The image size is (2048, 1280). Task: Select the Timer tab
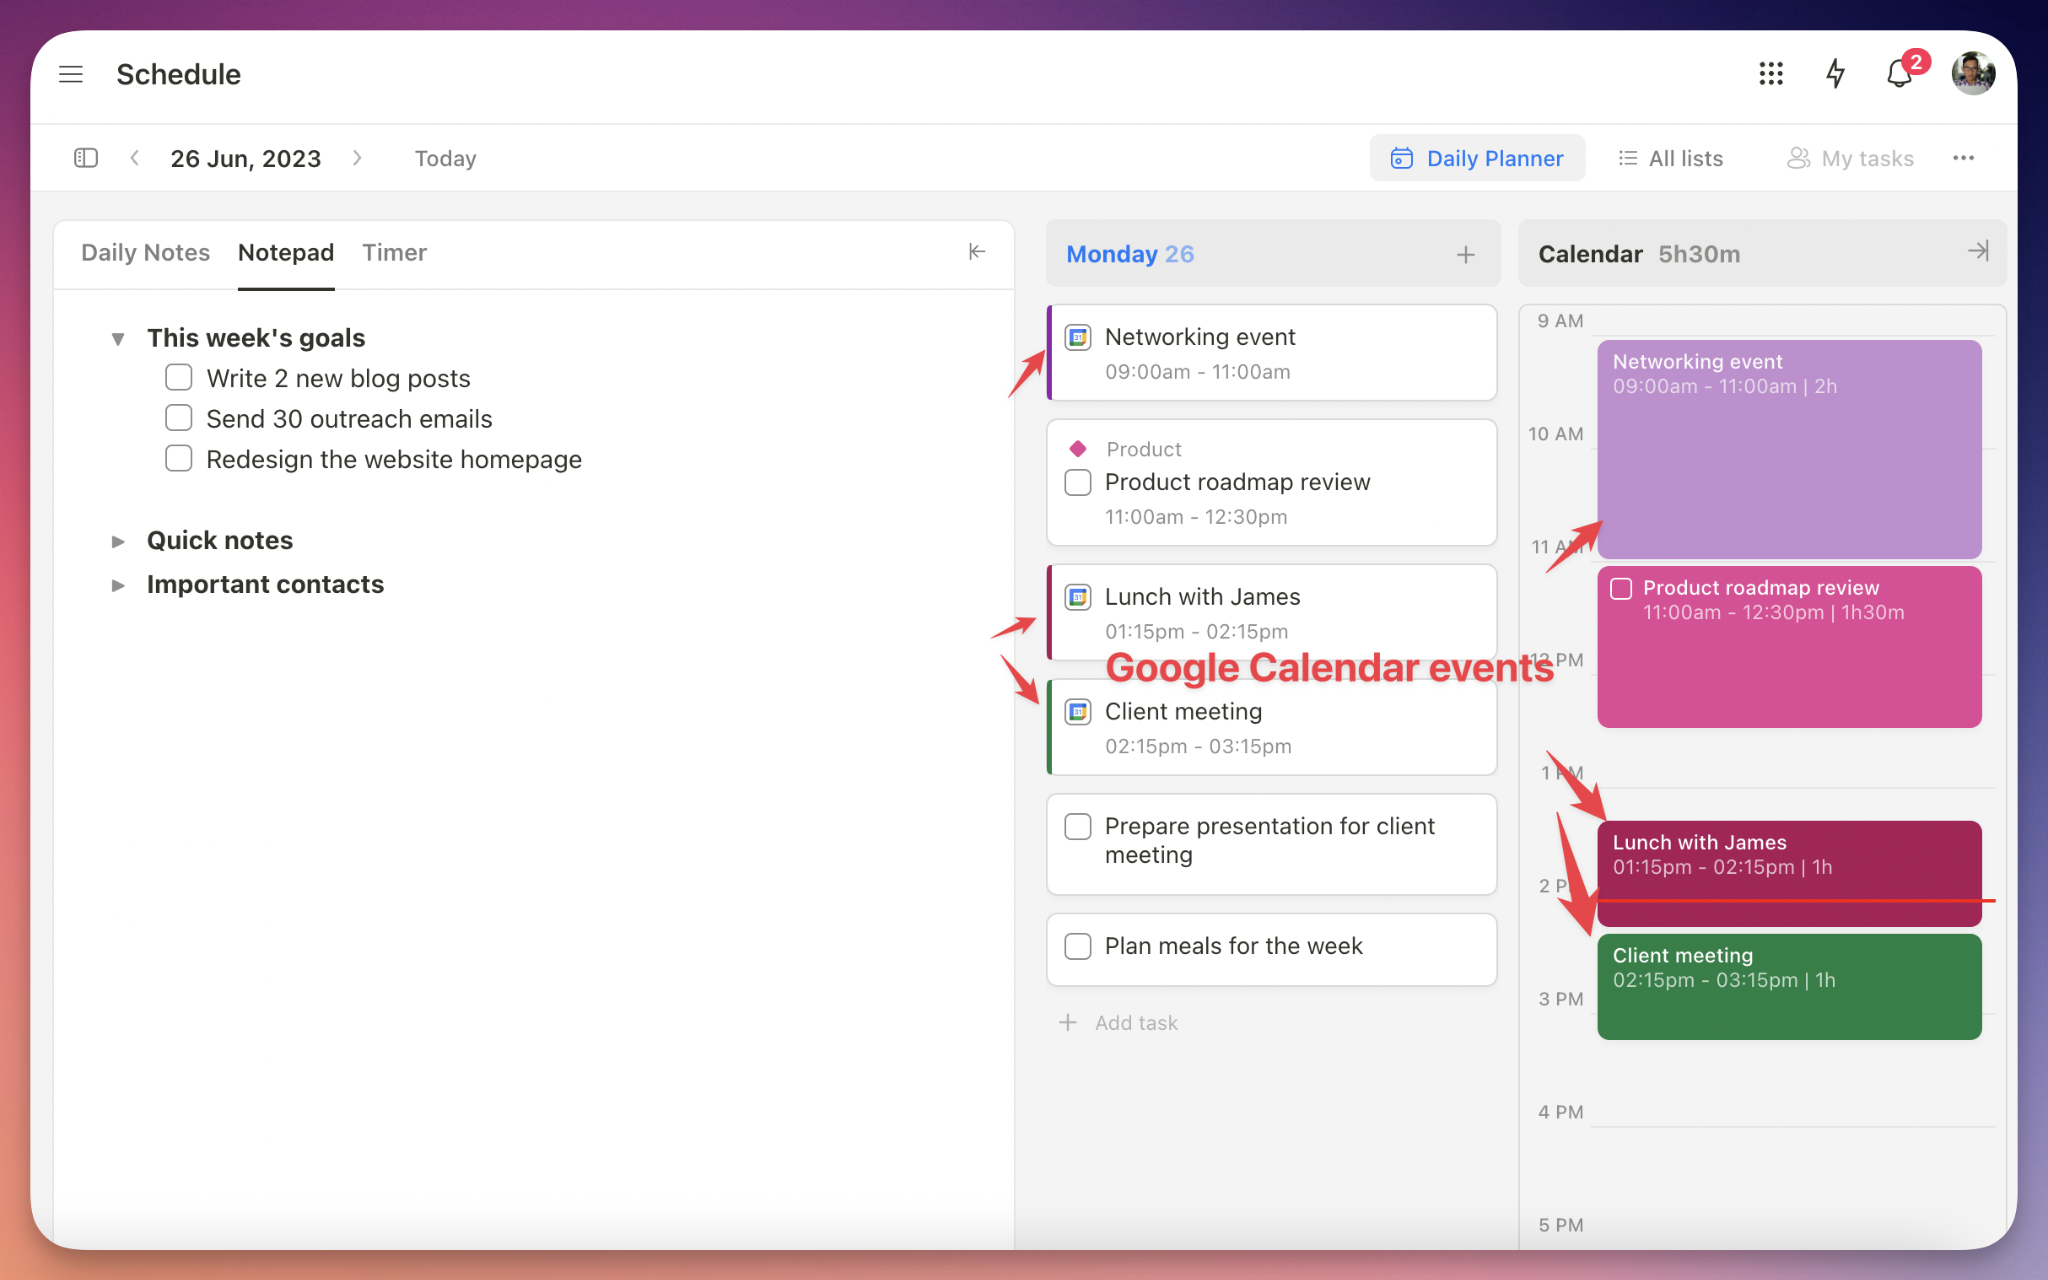click(x=394, y=252)
